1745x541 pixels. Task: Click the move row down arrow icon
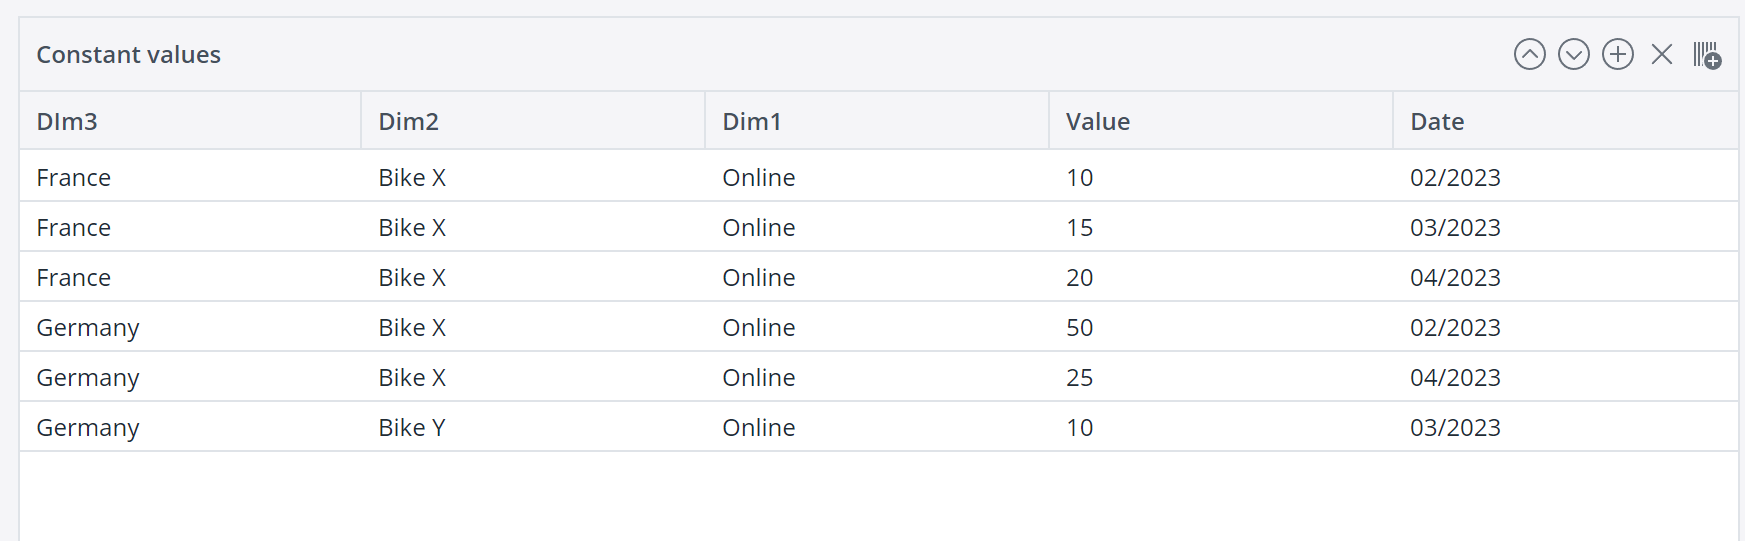tap(1573, 54)
